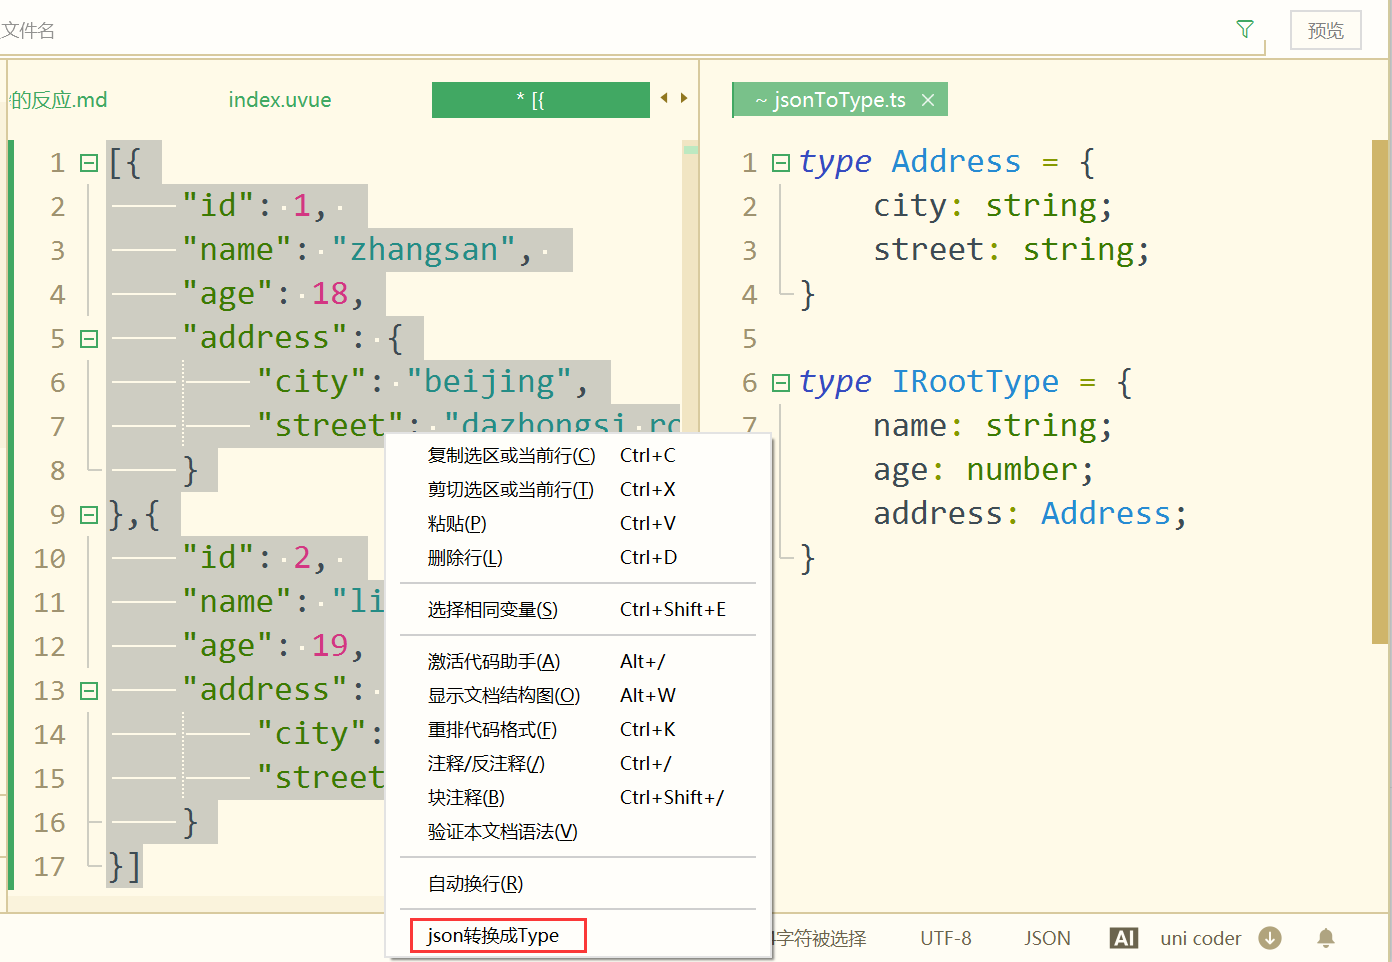Toggle 自动换行 word wrap in context menu
This screenshot has height=962, width=1392.
point(476,884)
